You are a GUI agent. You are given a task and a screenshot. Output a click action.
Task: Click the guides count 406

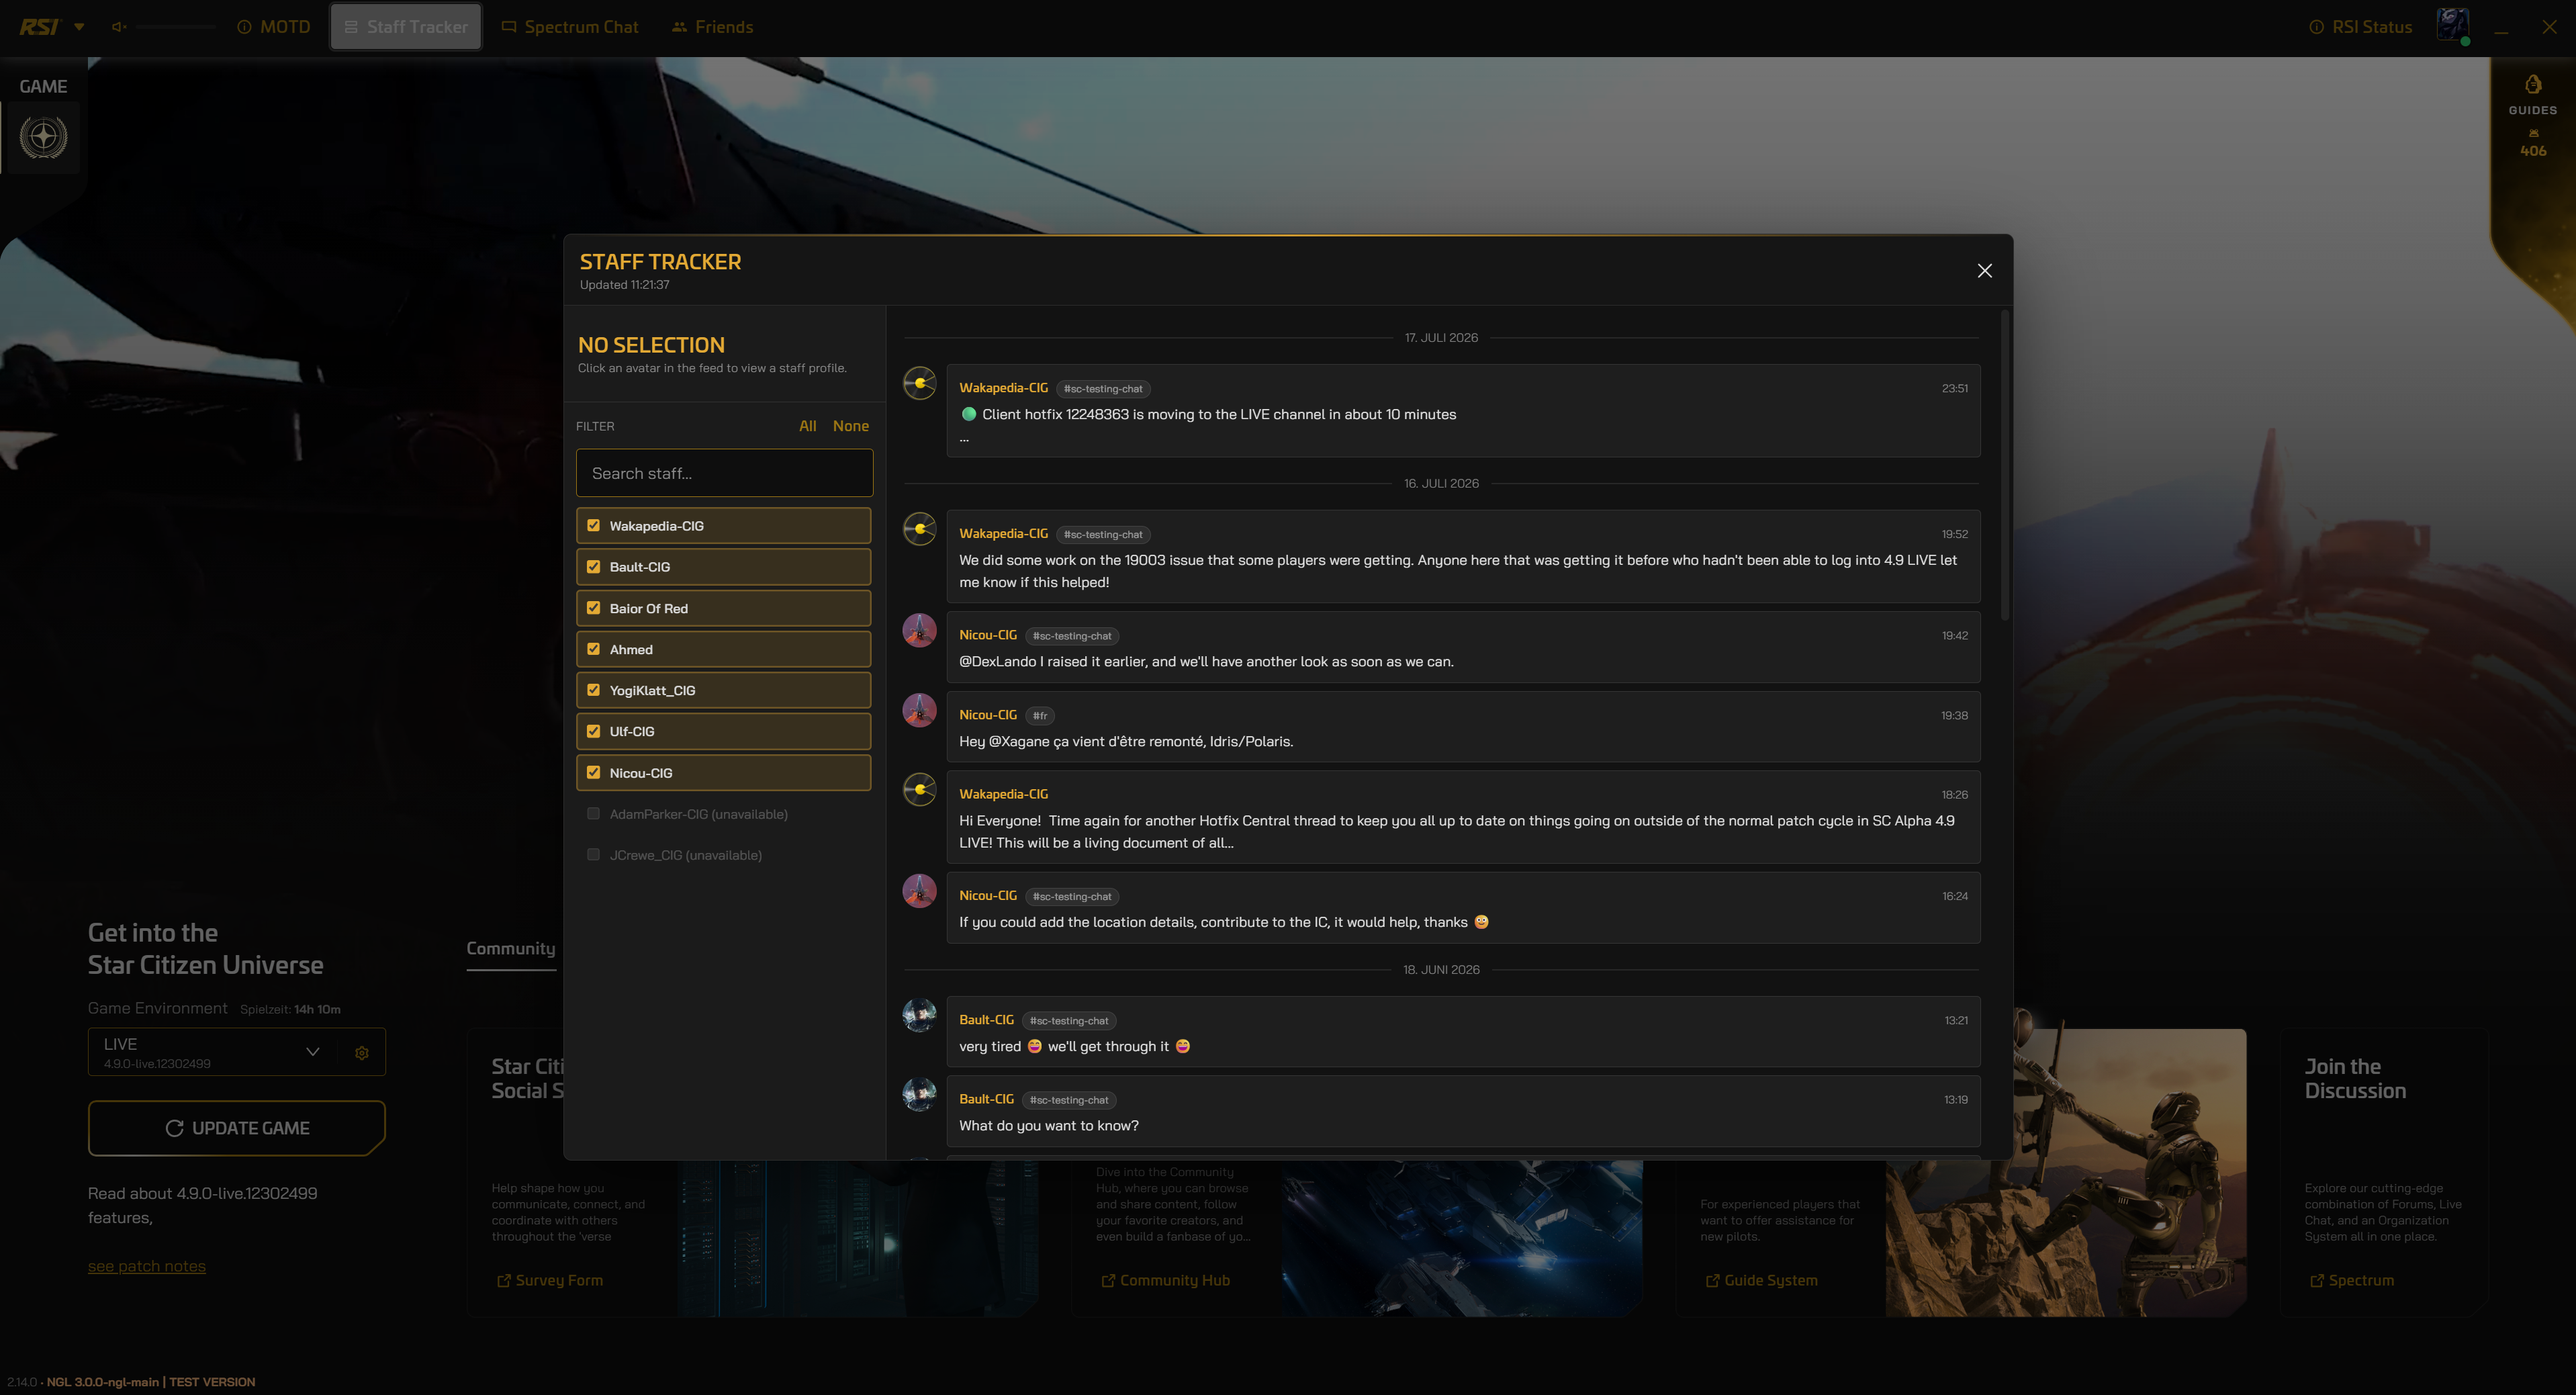pyautogui.click(x=2533, y=151)
